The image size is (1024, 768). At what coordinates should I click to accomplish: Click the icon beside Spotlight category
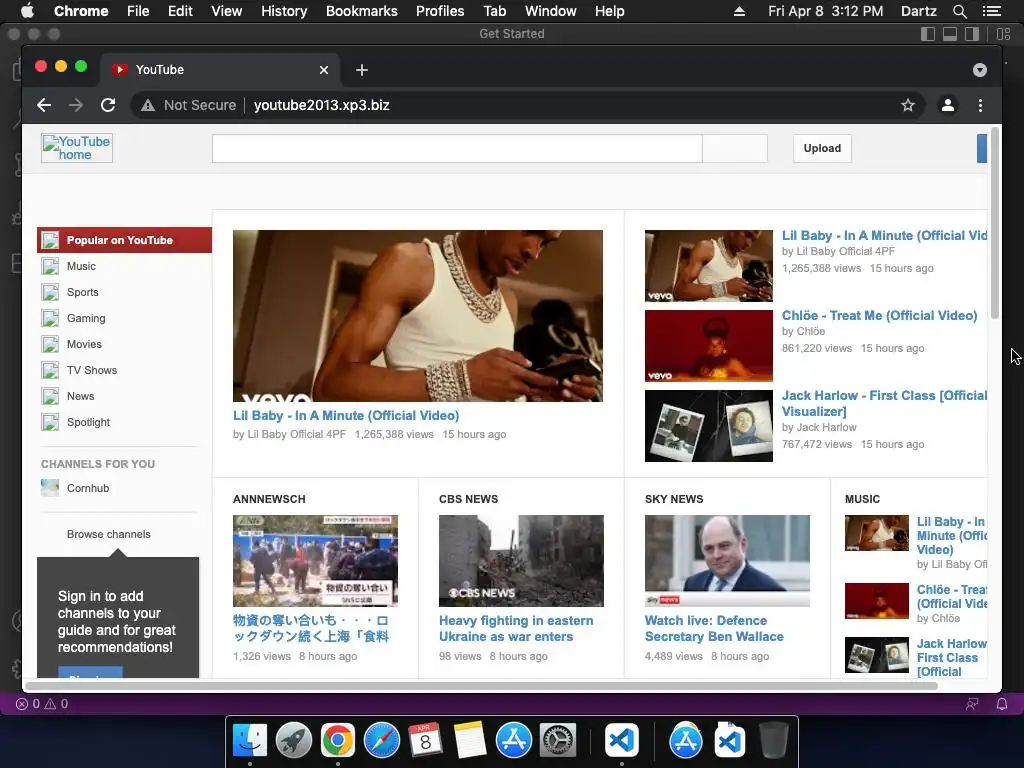click(50, 423)
